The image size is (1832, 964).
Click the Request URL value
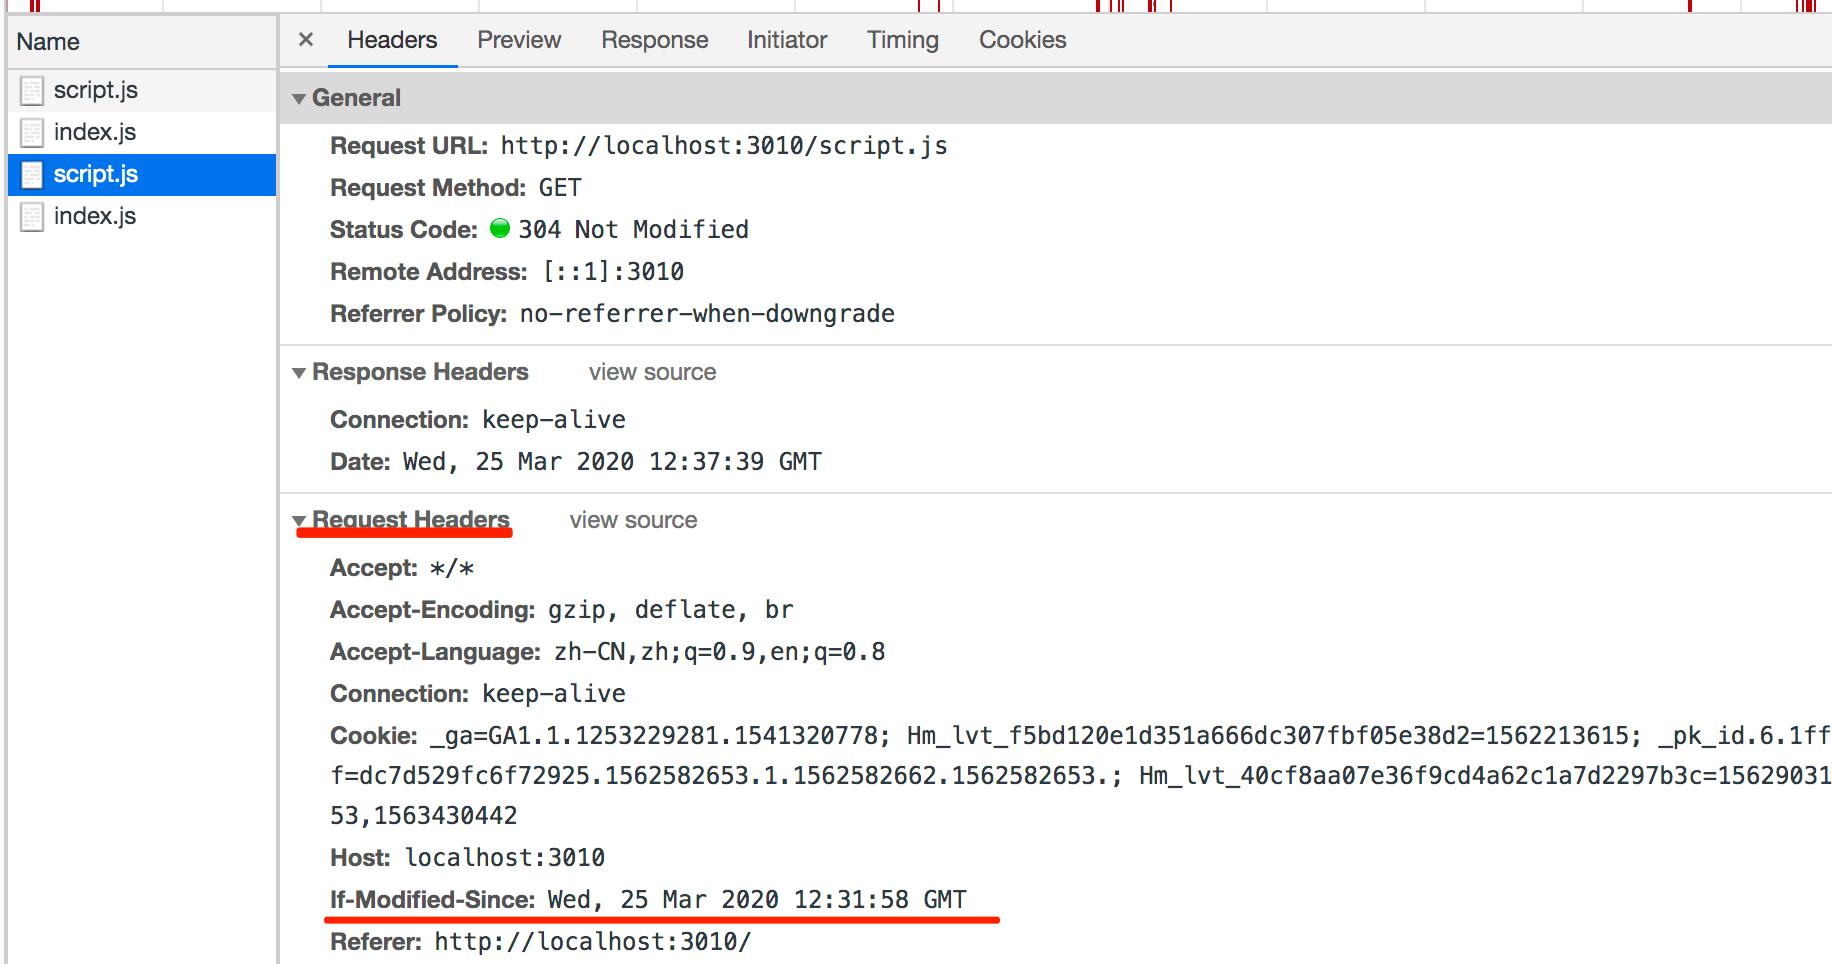click(724, 146)
